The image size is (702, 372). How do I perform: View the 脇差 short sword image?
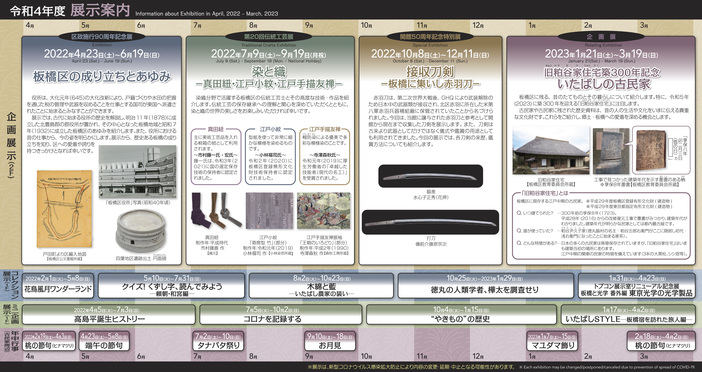click(x=430, y=176)
